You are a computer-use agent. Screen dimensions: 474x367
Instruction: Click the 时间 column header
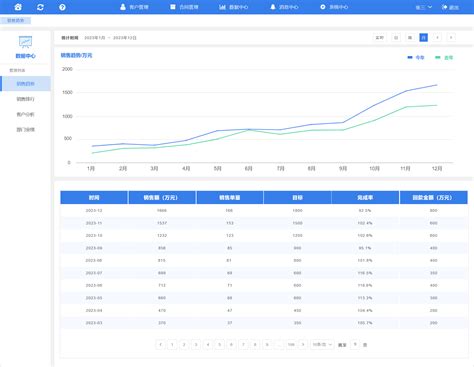tap(94, 197)
